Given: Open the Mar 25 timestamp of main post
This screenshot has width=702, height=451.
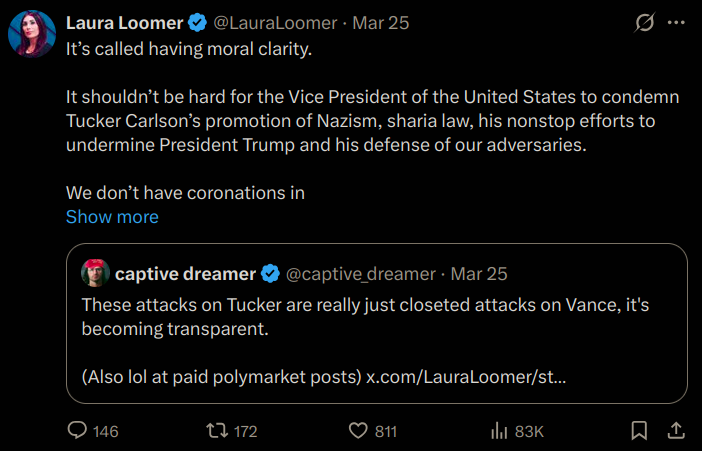Looking at the screenshot, I should pos(381,23).
